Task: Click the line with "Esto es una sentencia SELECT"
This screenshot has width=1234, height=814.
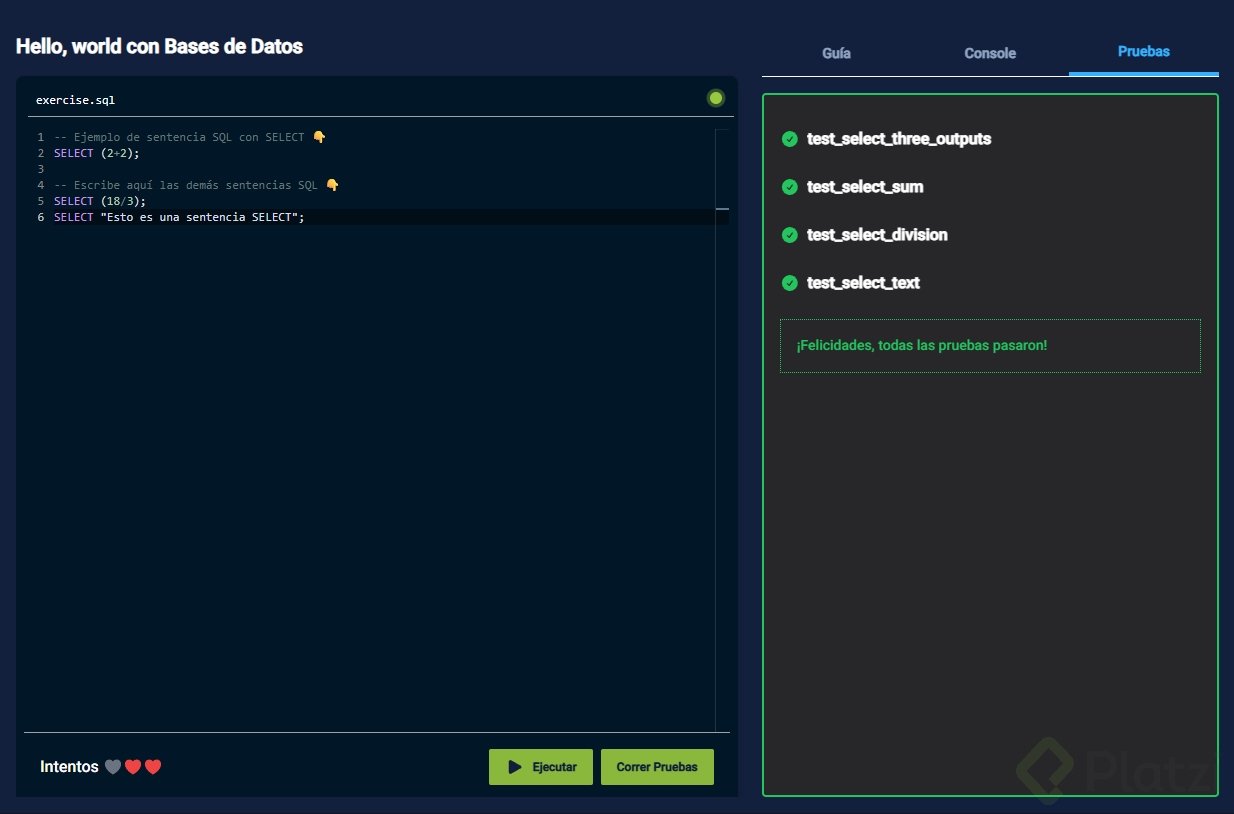Action: click(179, 217)
